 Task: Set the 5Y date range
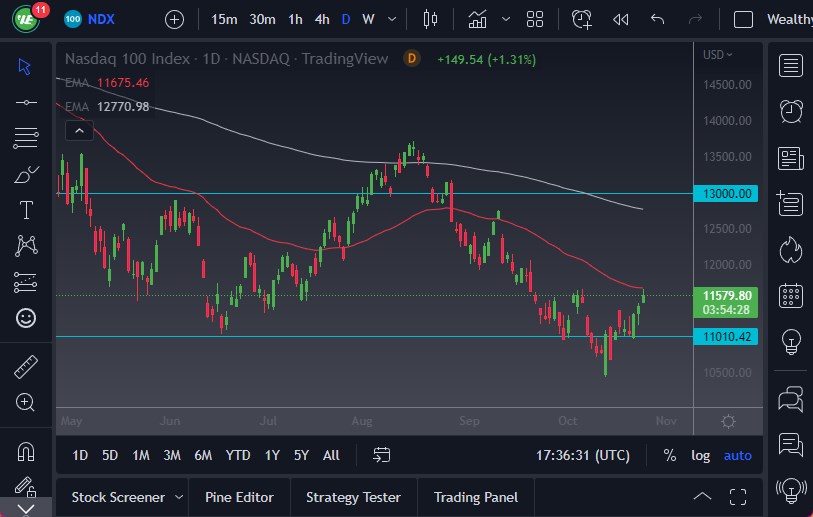(301, 455)
